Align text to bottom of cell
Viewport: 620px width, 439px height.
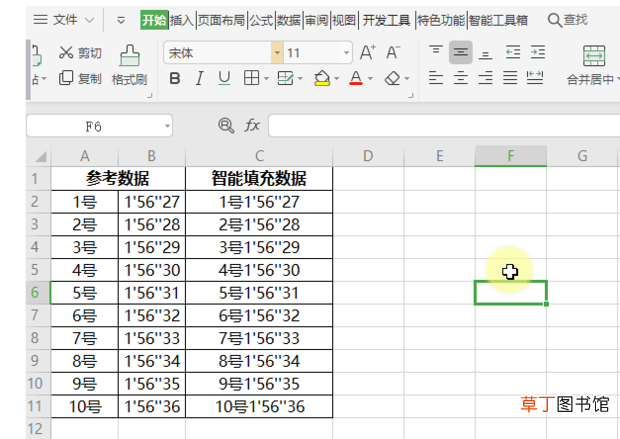[x=485, y=53]
